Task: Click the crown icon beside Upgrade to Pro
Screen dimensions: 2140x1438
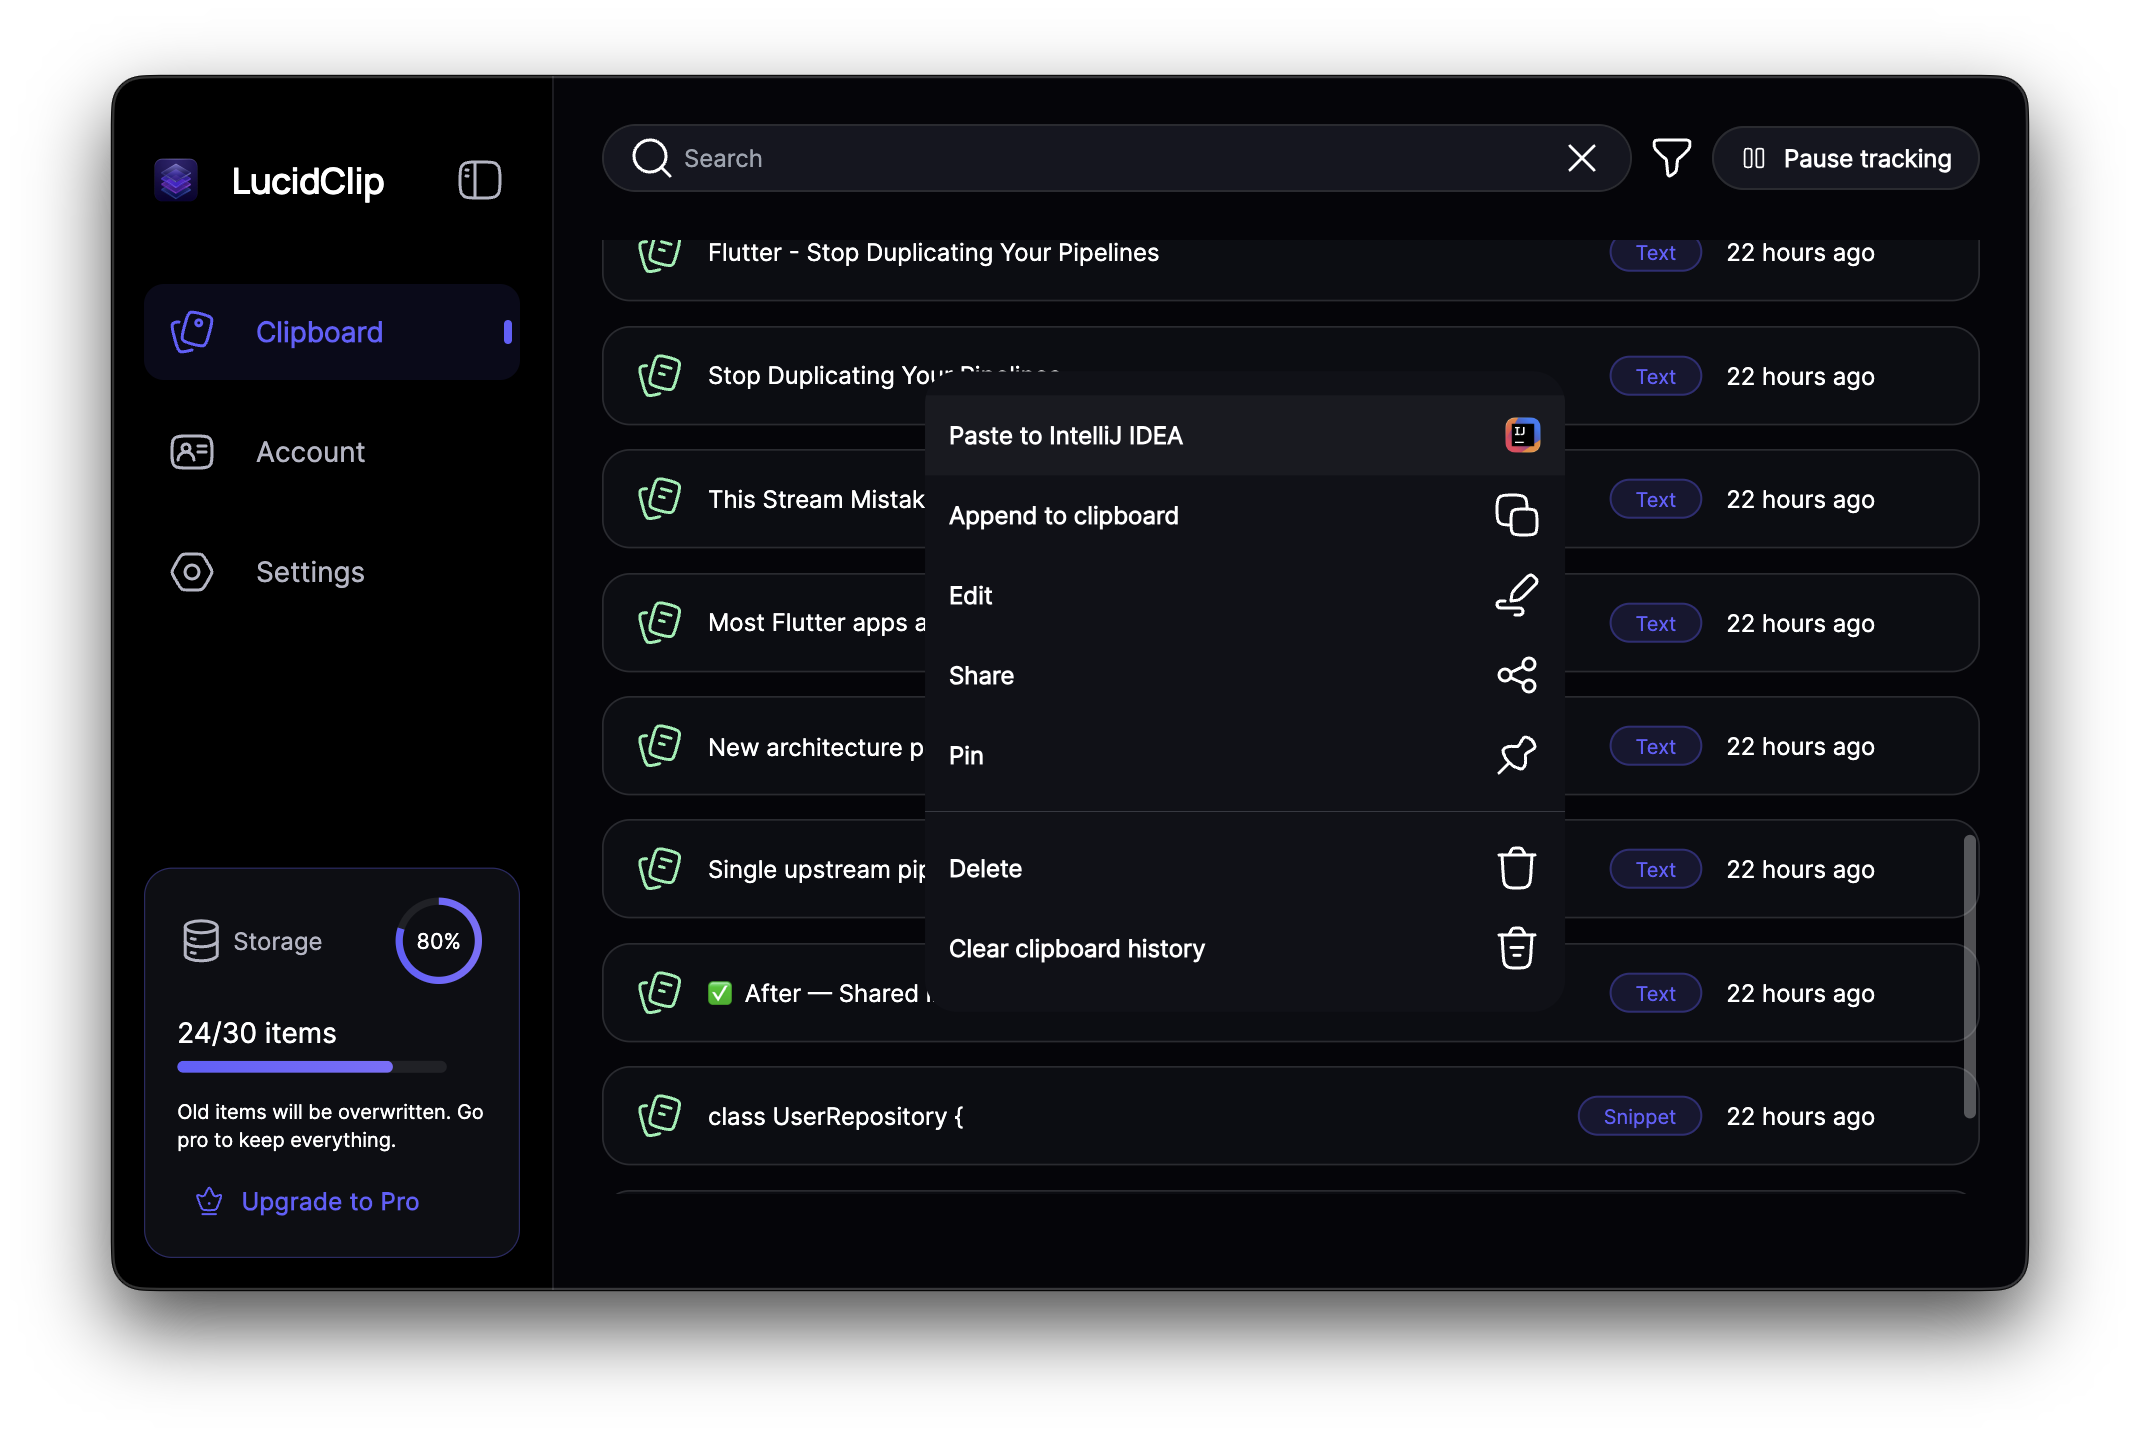Action: pyautogui.click(x=208, y=1202)
